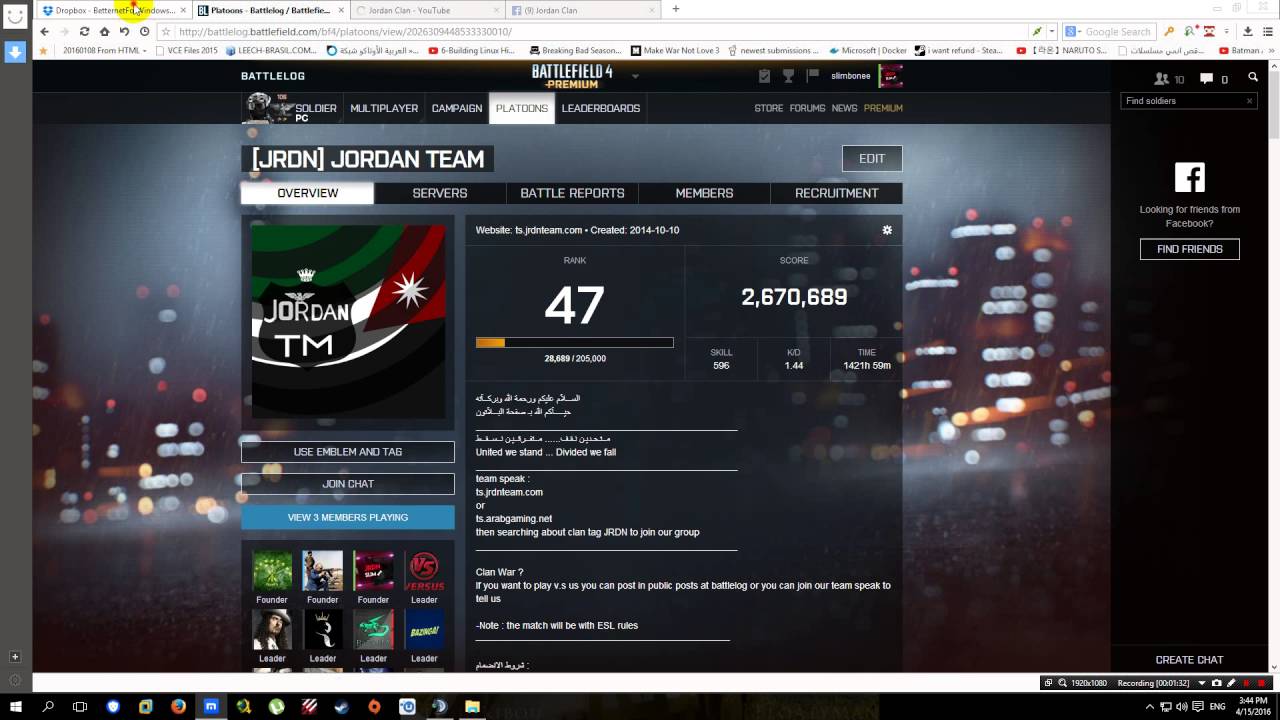Launch Firefox from the taskbar
This screenshot has width=1280, height=720.
click(178, 706)
